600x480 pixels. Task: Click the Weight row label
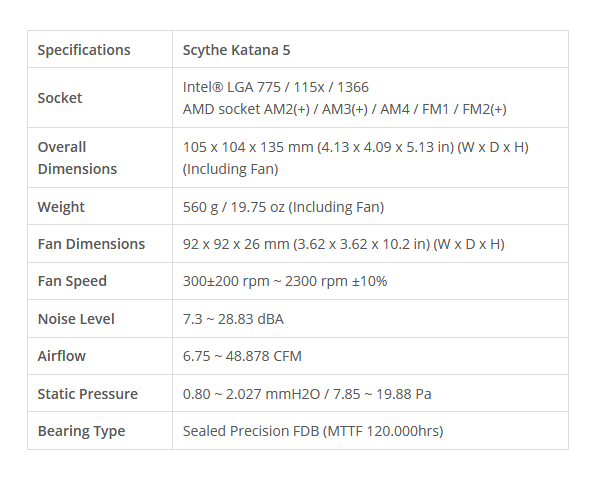tap(61, 207)
